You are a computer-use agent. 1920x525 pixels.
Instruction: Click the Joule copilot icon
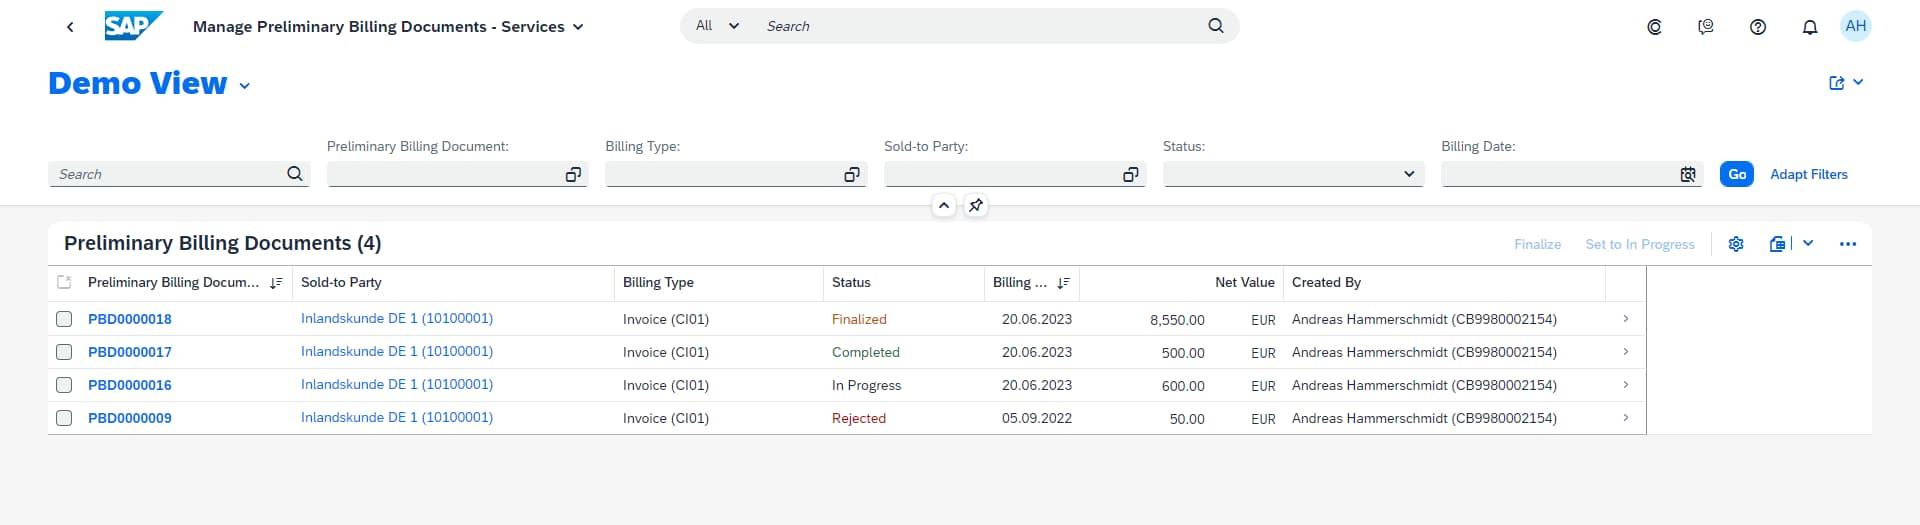1654,27
